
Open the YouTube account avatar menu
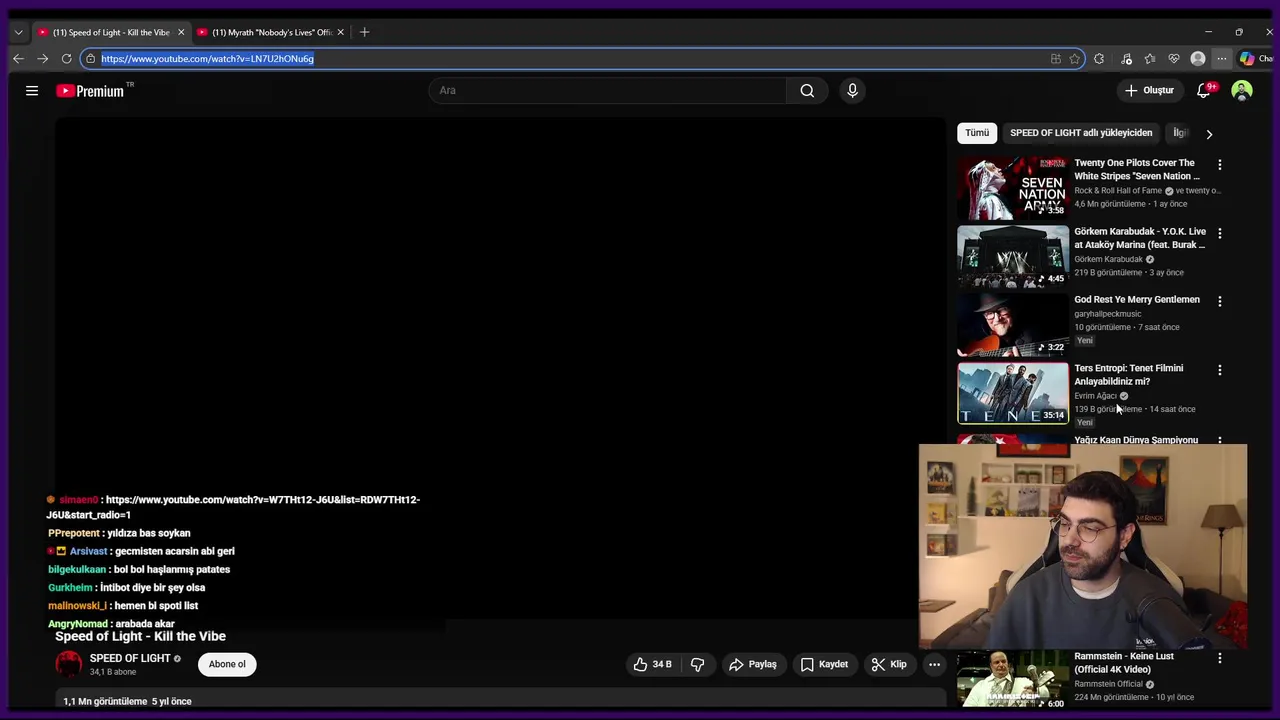[x=1242, y=91]
